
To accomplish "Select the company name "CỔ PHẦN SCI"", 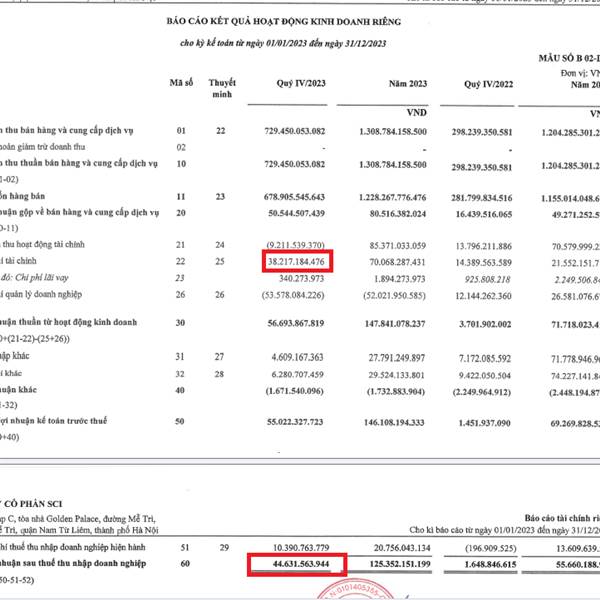I will click(x=33, y=504).
